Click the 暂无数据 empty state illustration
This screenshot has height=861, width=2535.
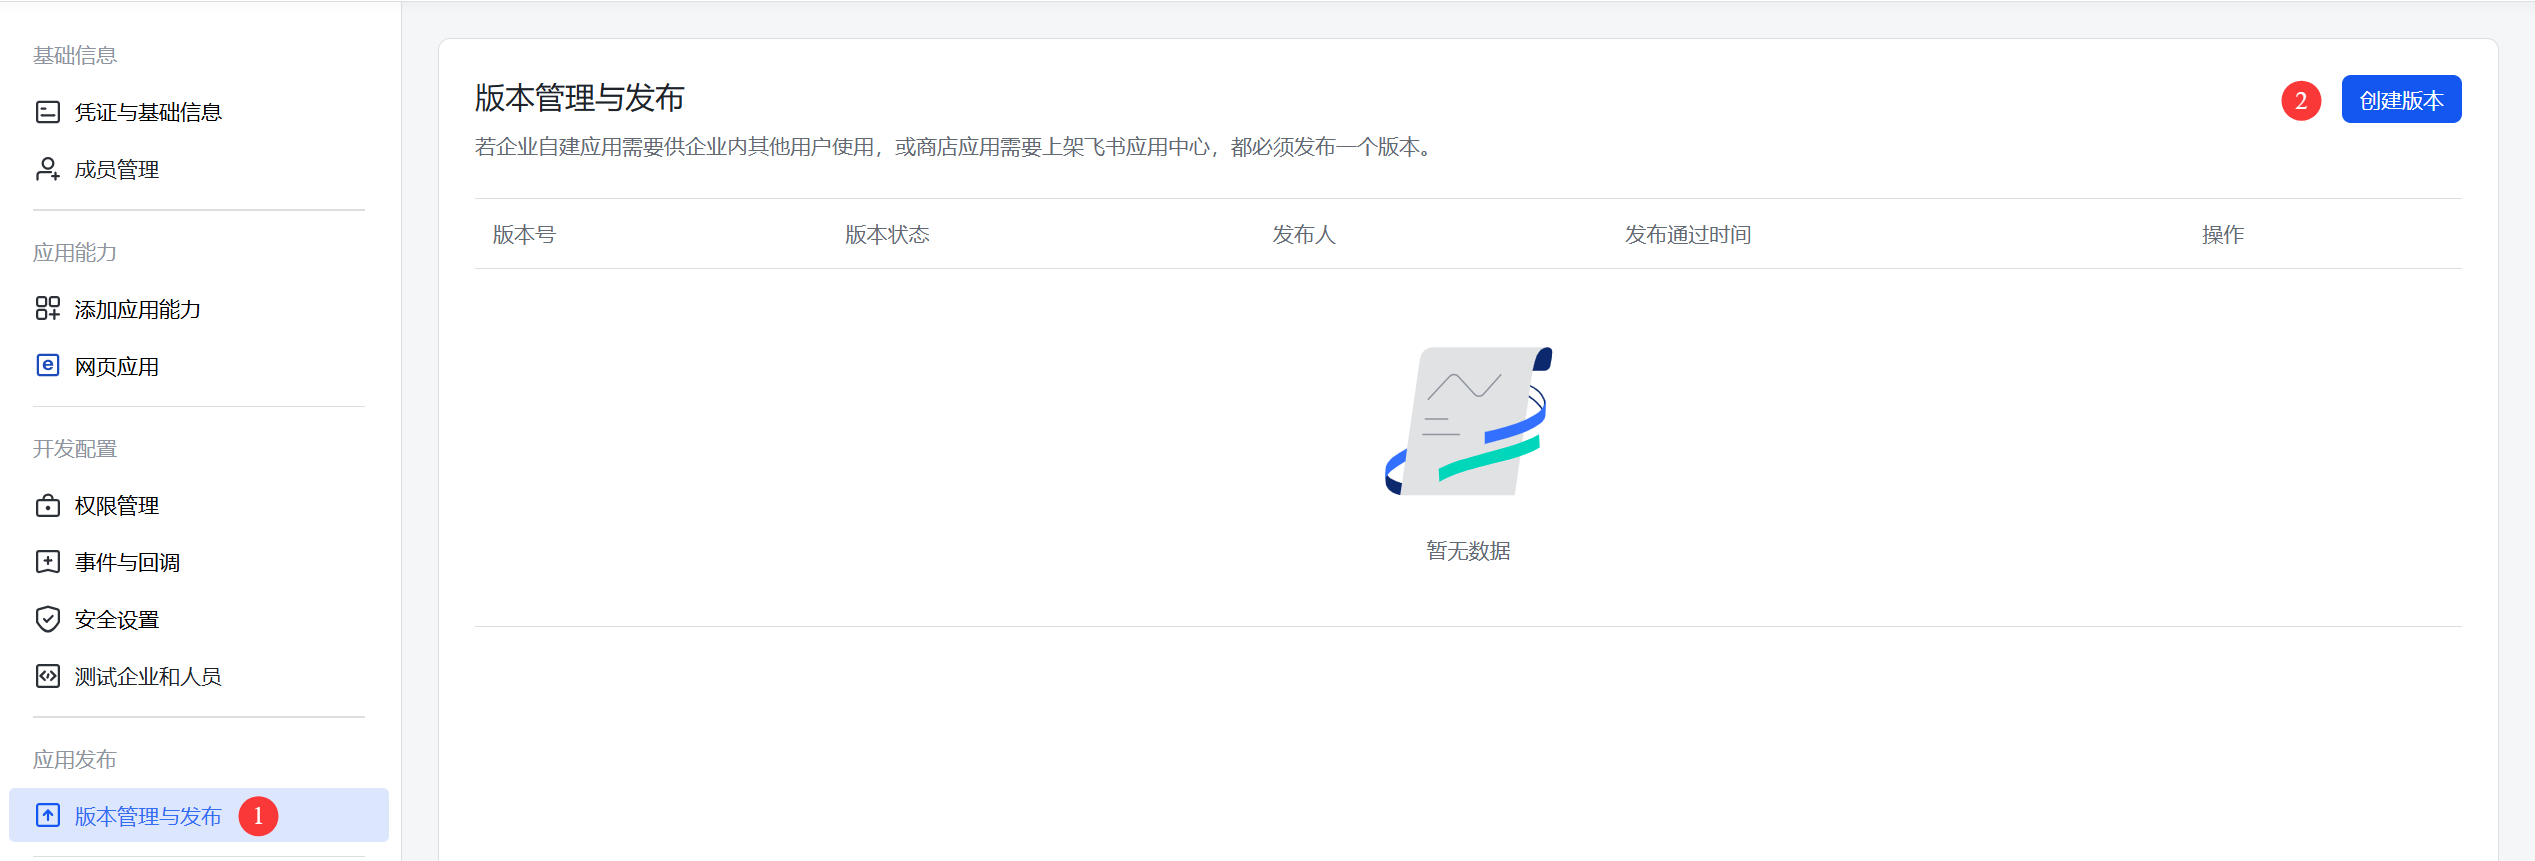coord(1467,422)
